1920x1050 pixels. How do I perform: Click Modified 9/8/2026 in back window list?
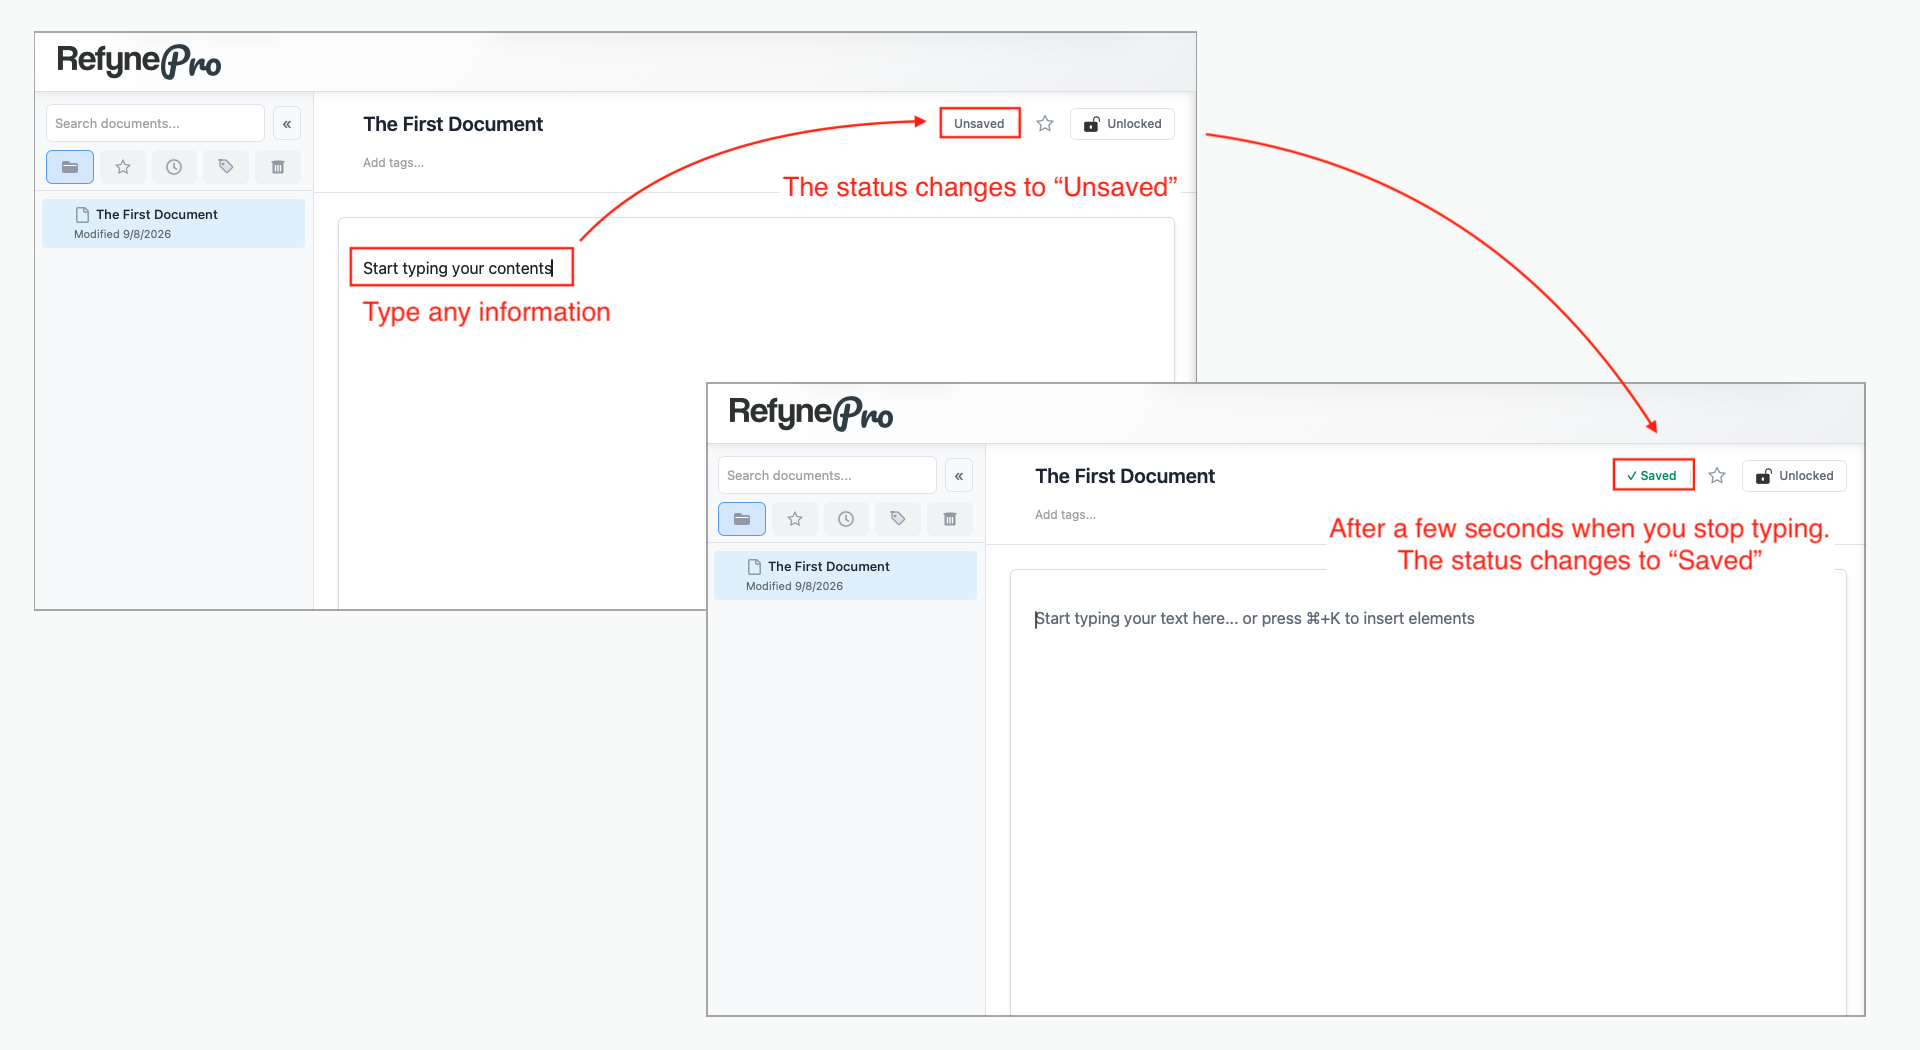coord(122,234)
